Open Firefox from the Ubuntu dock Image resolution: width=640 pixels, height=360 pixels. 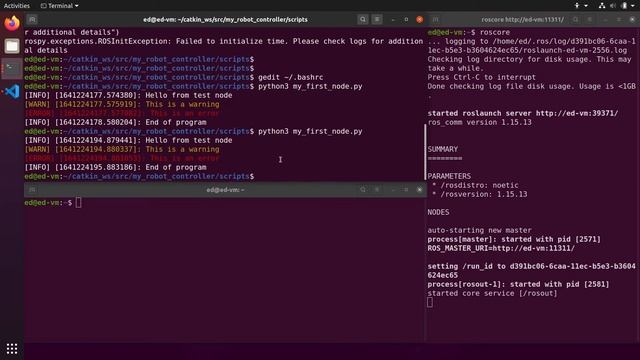12,23
